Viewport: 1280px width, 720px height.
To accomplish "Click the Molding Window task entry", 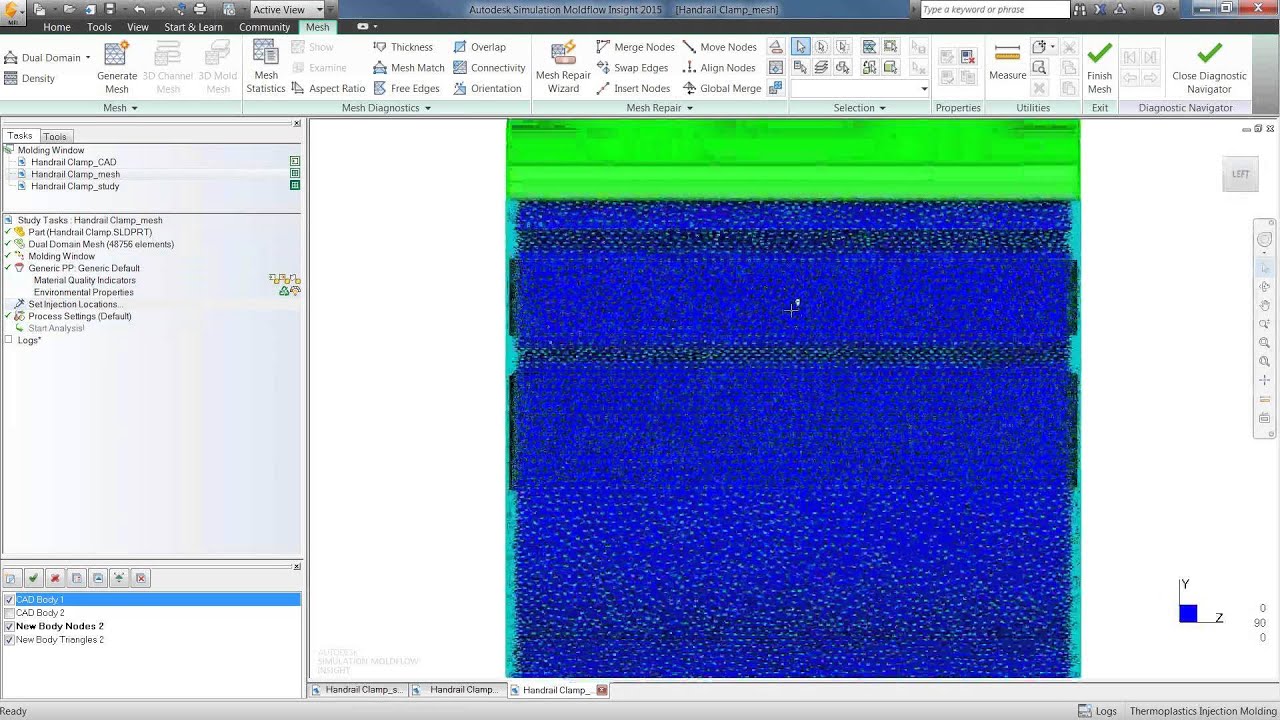I will pyautogui.click(x=61, y=256).
